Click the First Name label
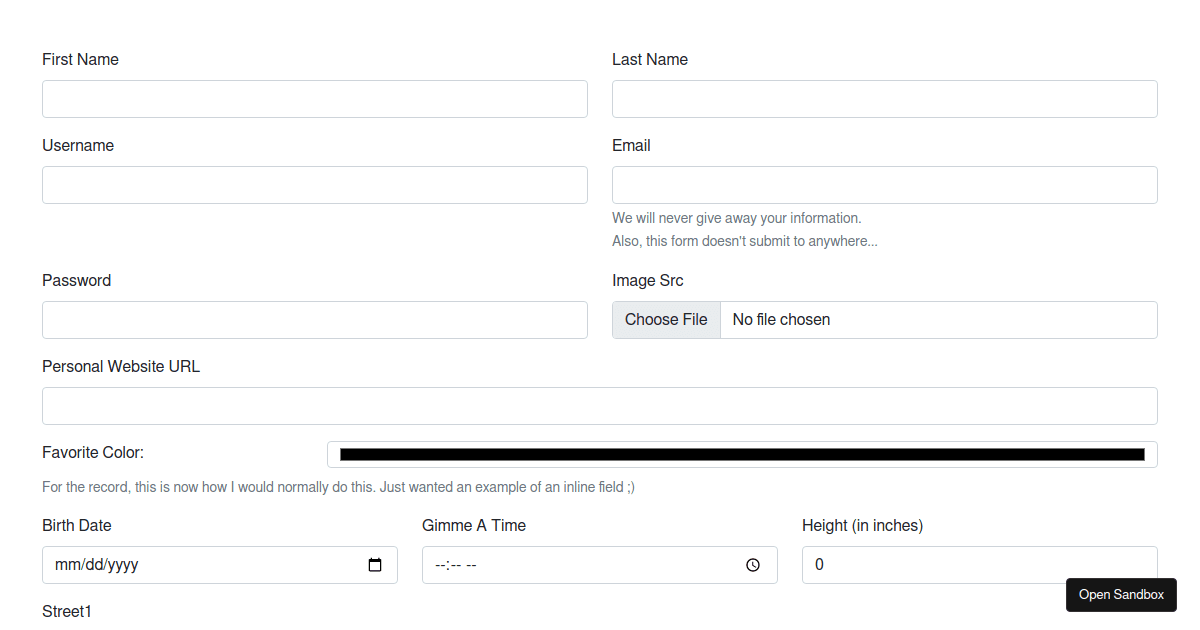The width and height of the screenshot is (1200, 630). [x=80, y=60]
